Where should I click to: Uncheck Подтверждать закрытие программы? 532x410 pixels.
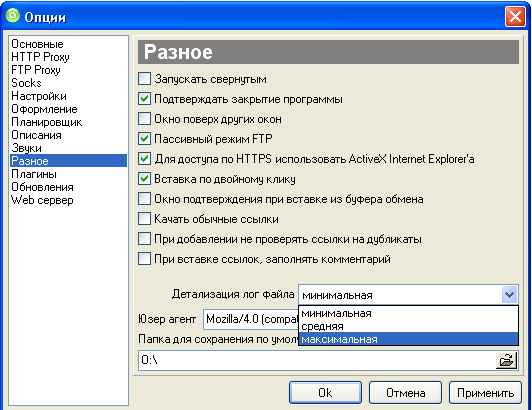pos(145,99)
